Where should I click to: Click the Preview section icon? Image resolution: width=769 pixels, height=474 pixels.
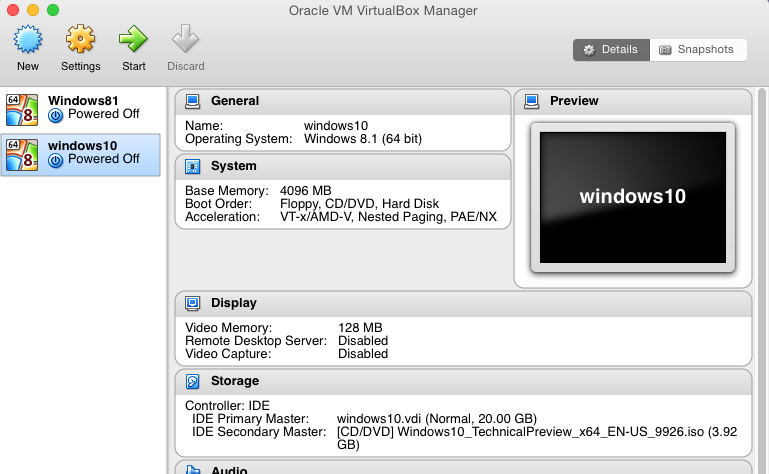click(532, 101)
